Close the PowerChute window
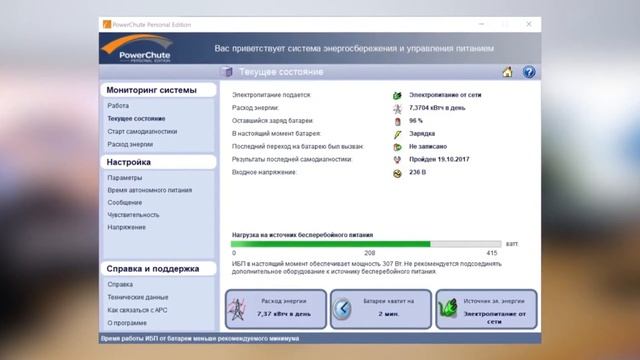The image size is (640, 360). pyautogui.click(x=529, y=24)
